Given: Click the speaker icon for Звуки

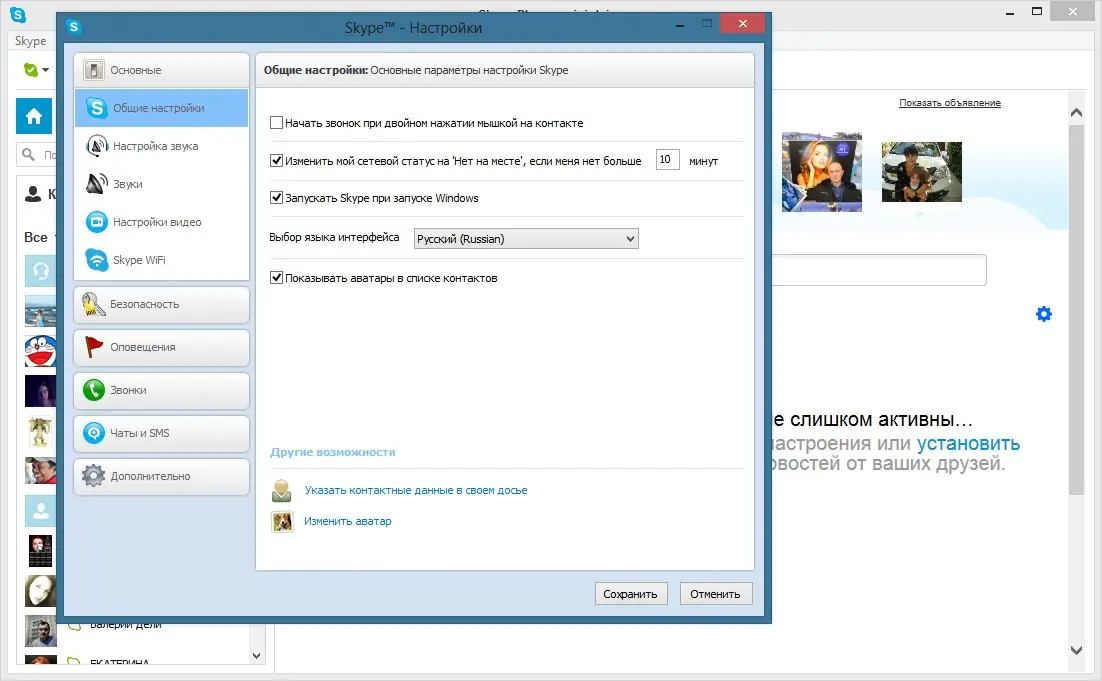Looking at the screenshot, I should pyautogui.click(x=96, y=183).
